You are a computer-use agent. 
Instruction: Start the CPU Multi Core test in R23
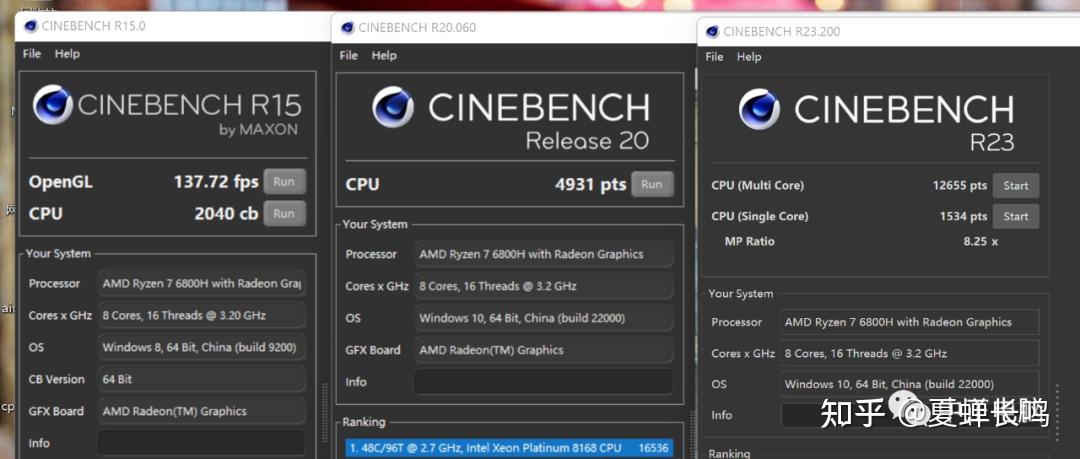pos(1015,185)
